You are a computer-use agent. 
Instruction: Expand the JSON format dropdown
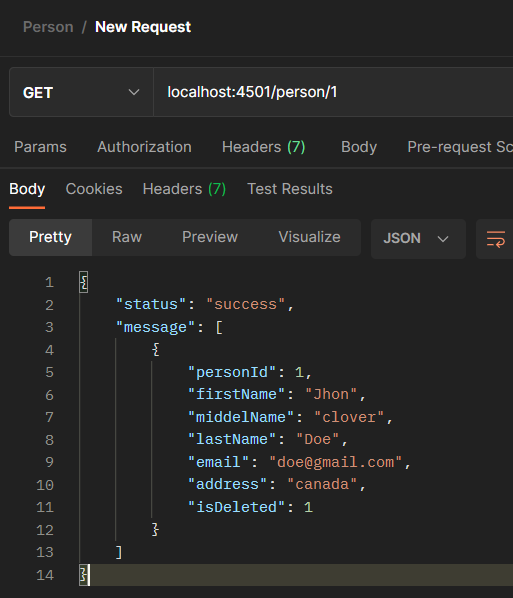(418, 239)
